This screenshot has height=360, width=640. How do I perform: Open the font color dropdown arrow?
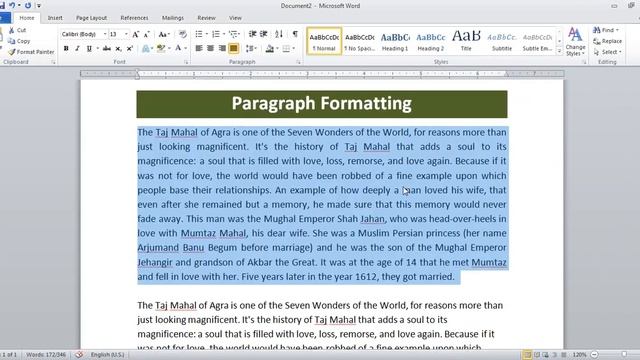[185, 49]
